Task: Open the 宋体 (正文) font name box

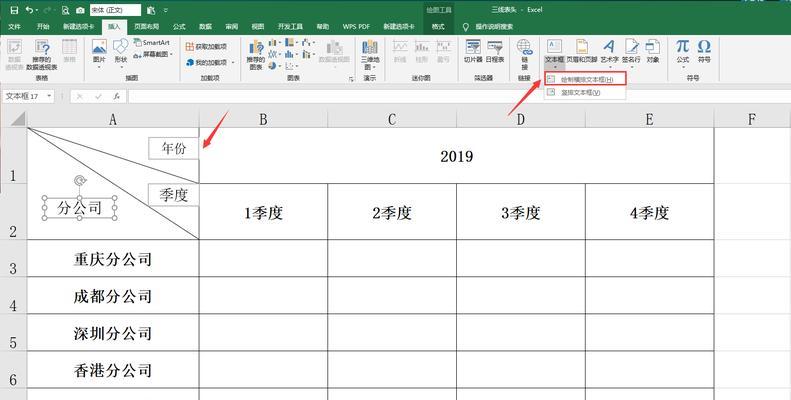Action: point(116,10)
